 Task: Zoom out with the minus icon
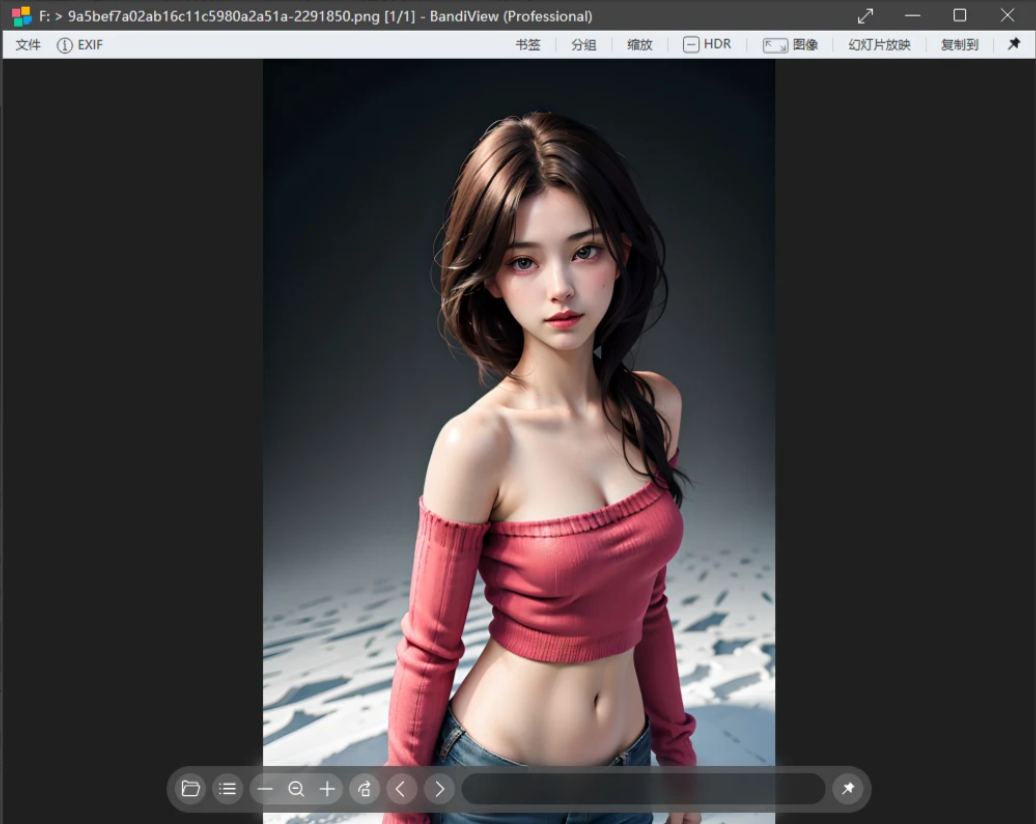[x=265, y=789]
